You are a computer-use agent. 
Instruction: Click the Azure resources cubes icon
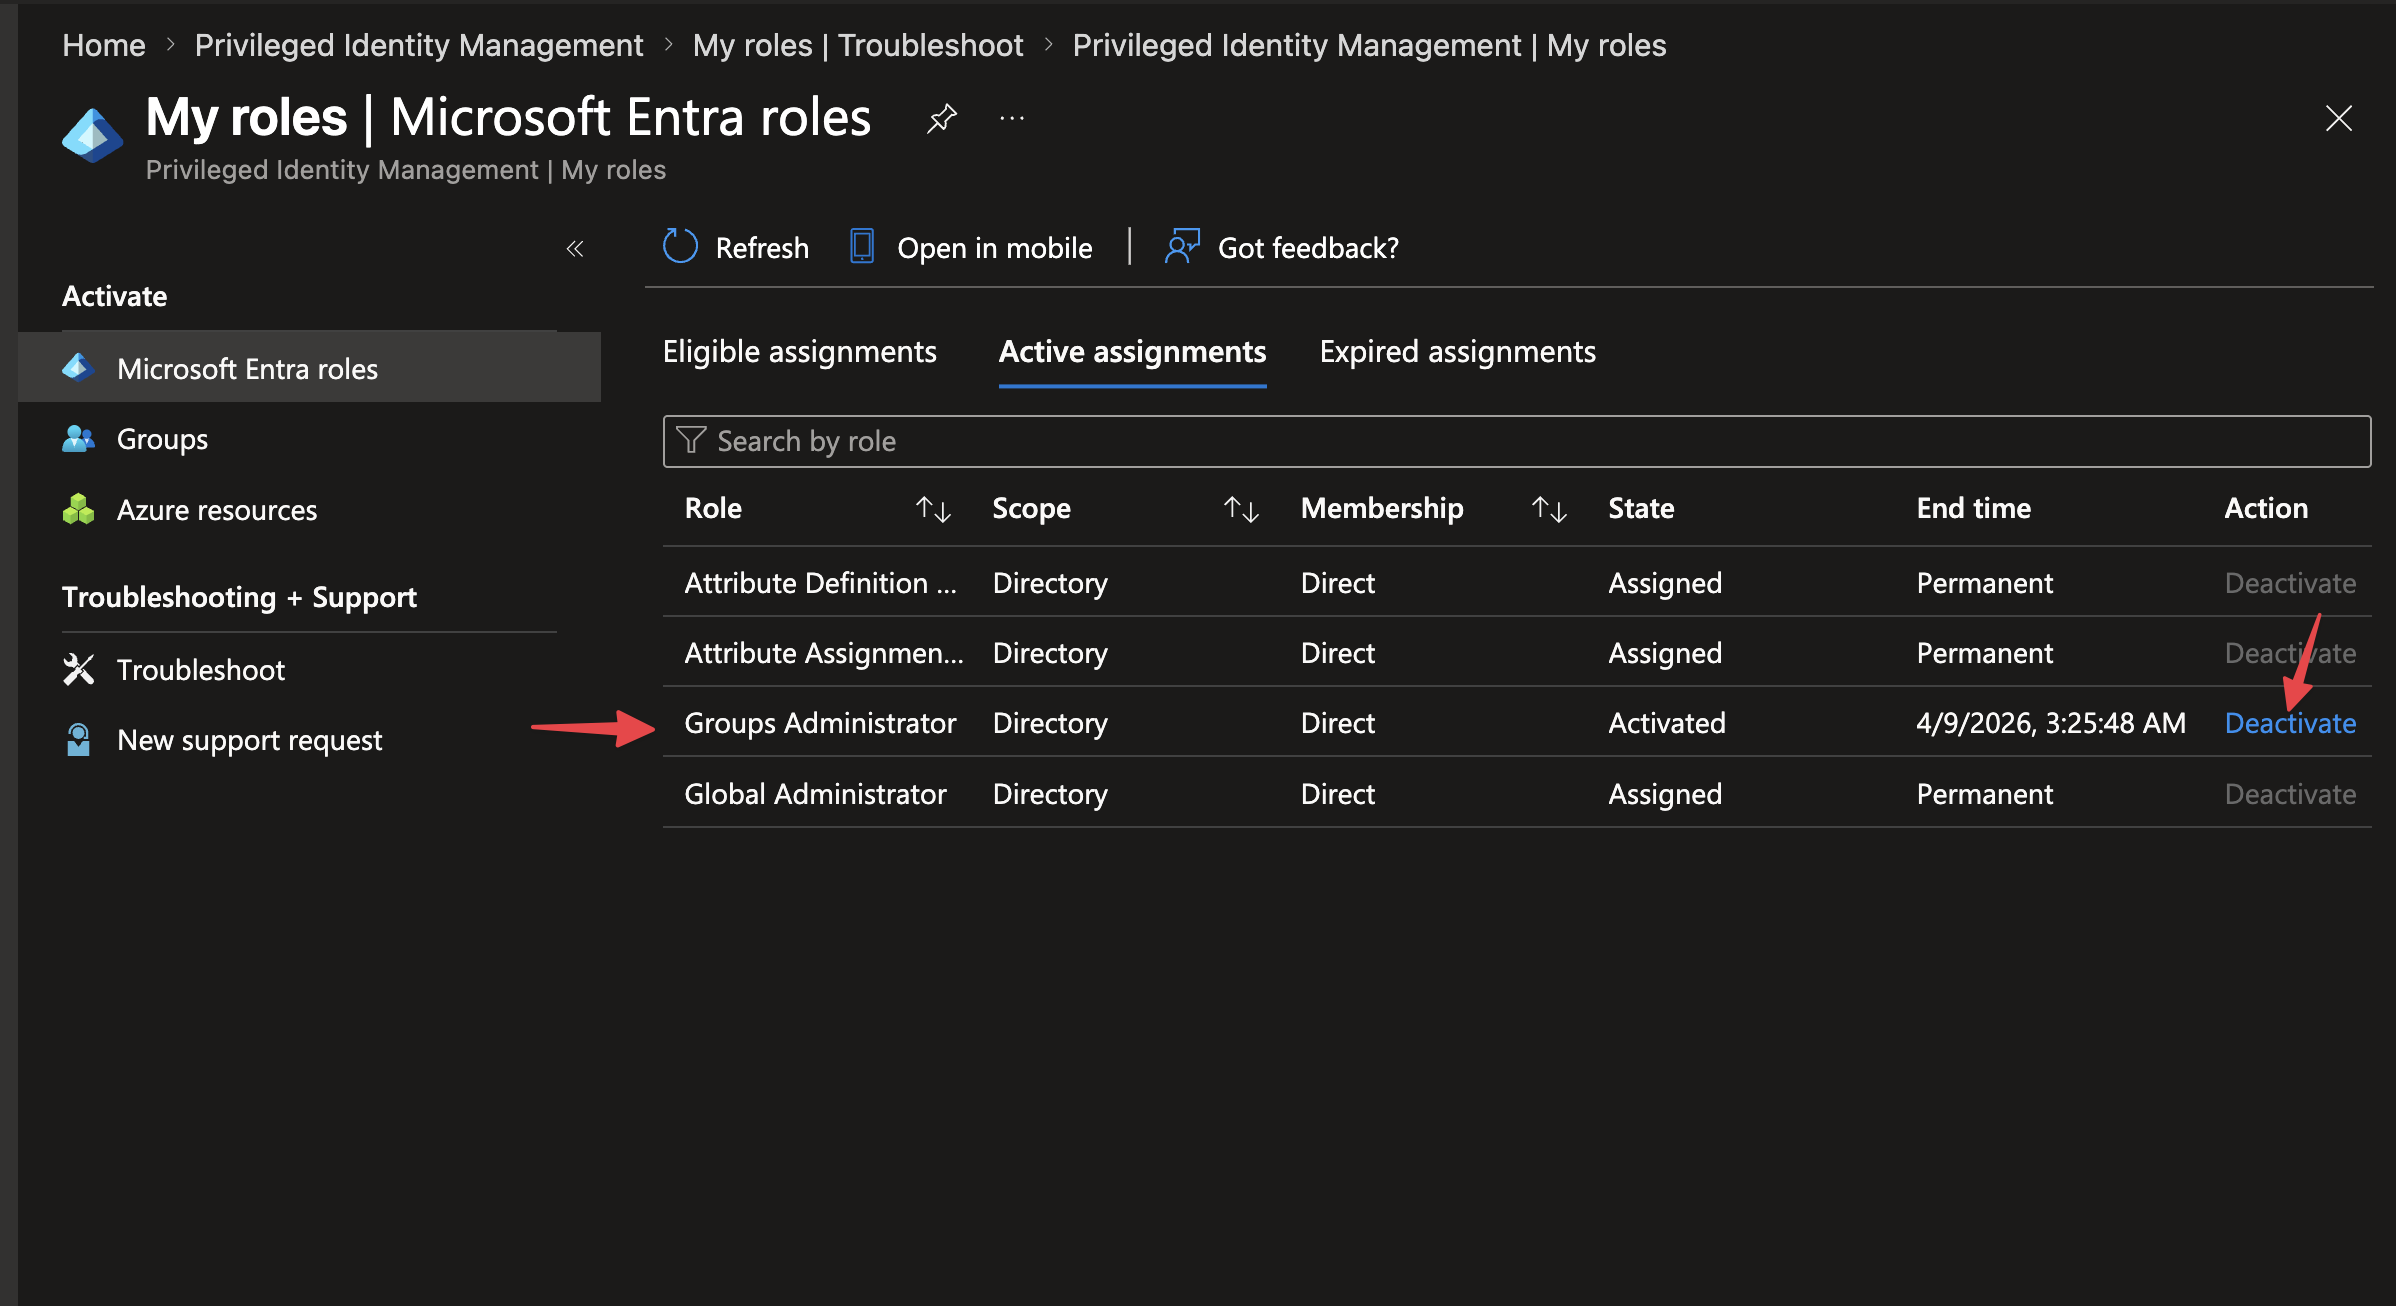coord(78,509)
